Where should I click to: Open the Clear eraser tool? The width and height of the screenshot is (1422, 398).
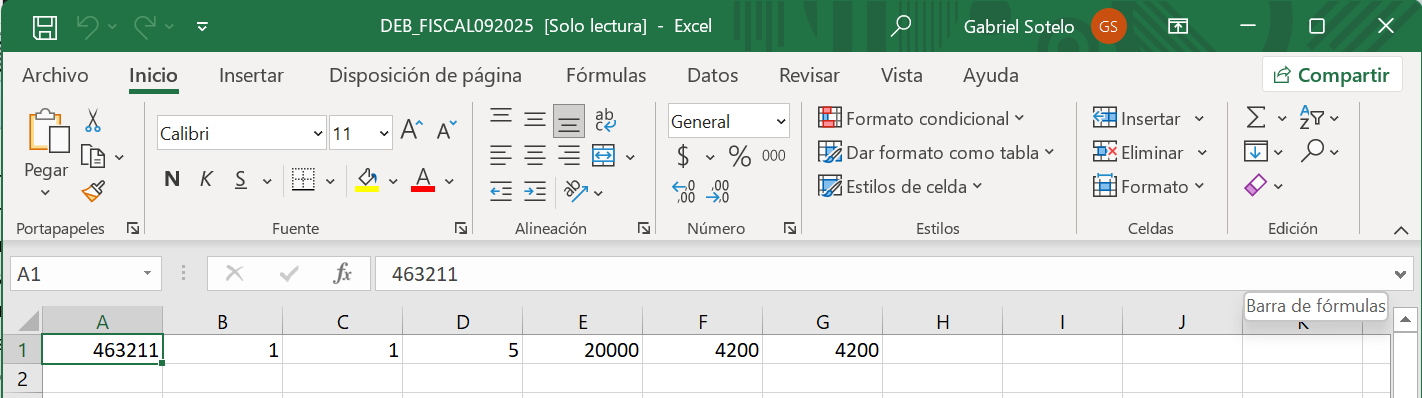pyautogui.click(x=1256, y=186)
